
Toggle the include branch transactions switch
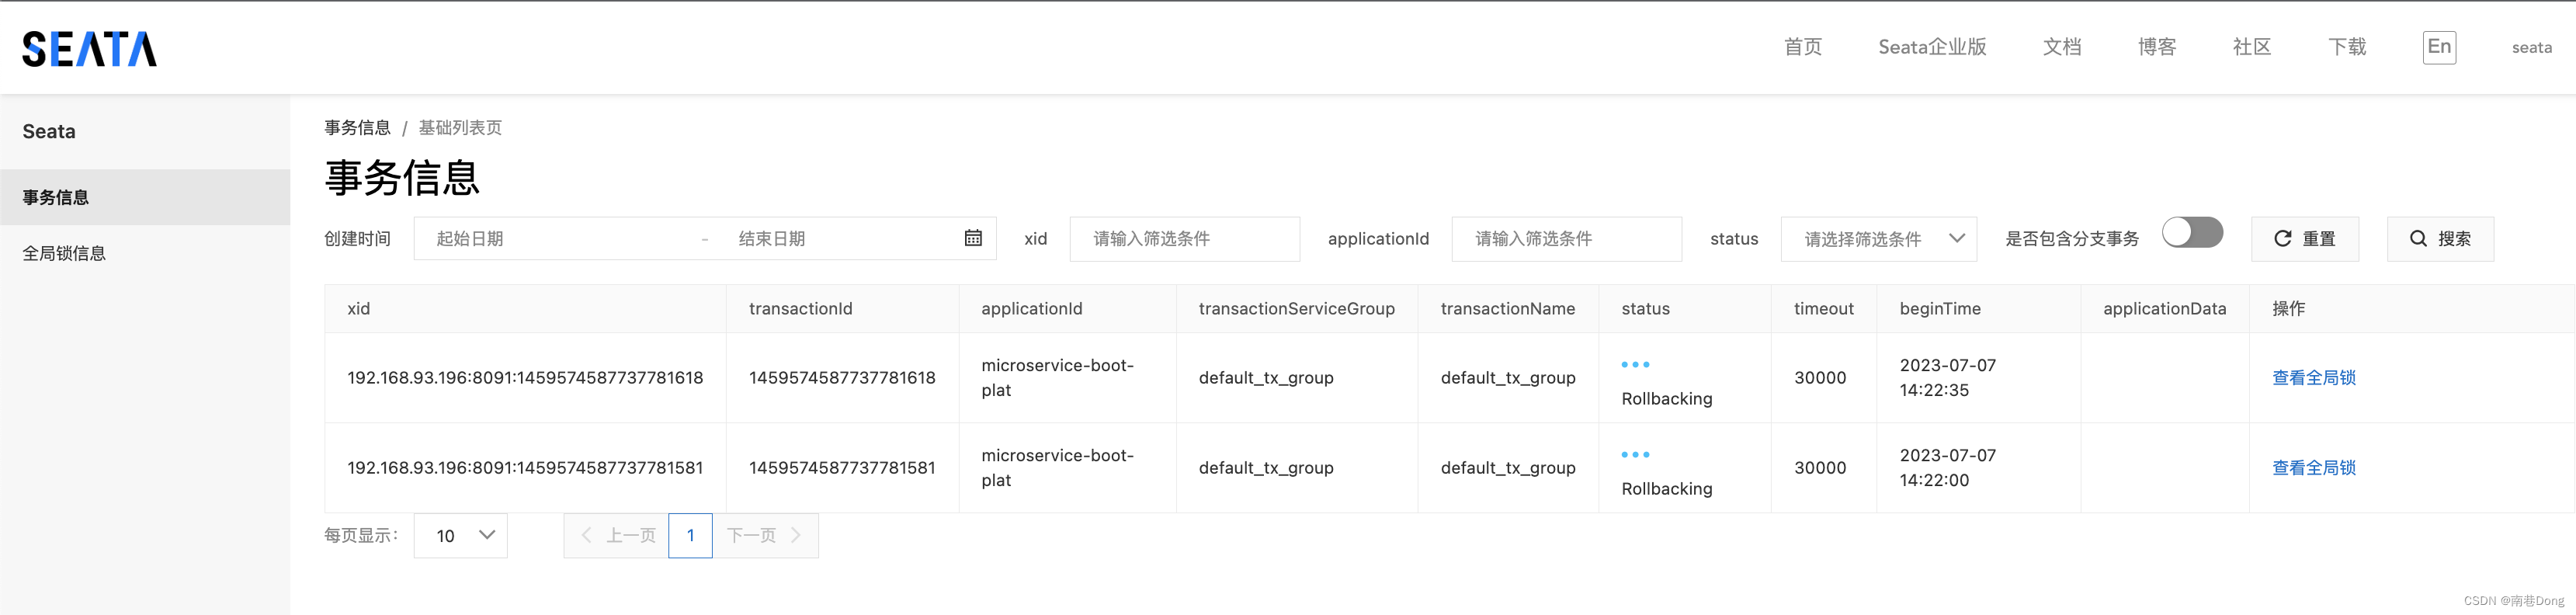pyautogui.click(x=2192, y=233)
